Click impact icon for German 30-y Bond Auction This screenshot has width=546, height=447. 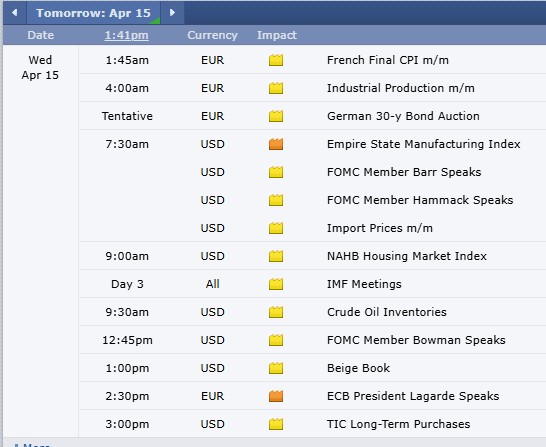point(276,116)
